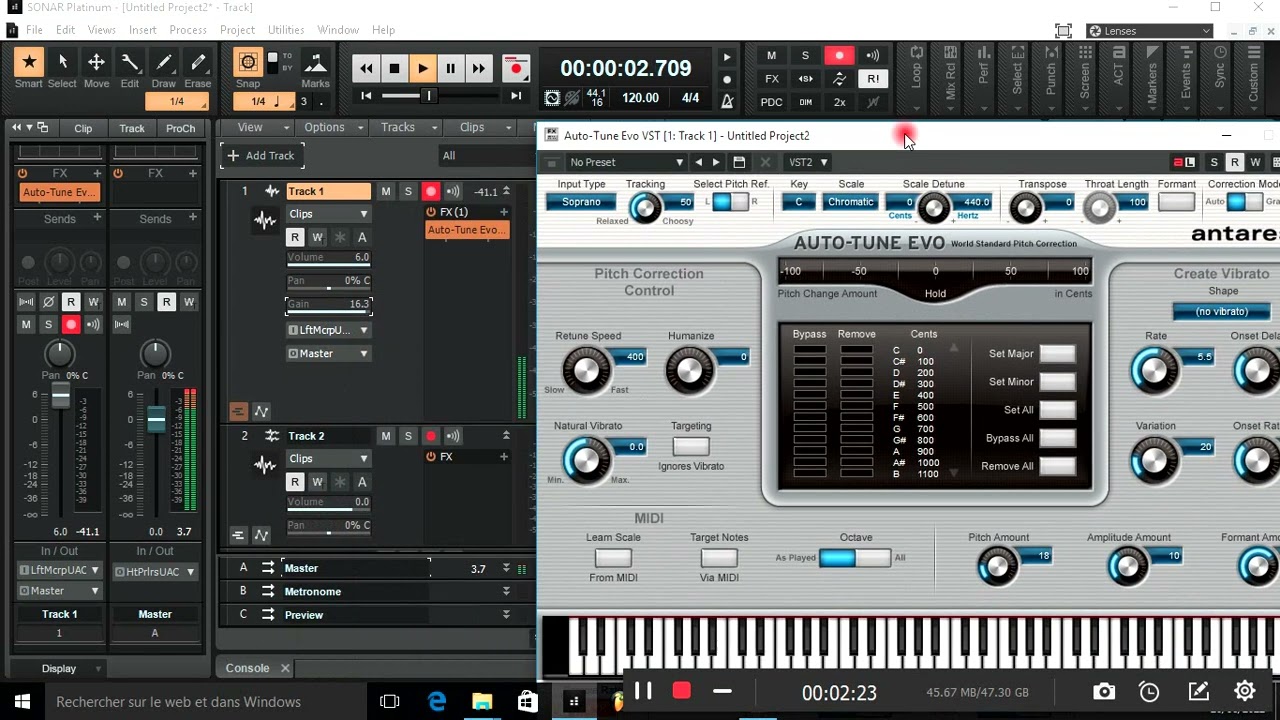Pause the transport

click(x=450, y=68)
